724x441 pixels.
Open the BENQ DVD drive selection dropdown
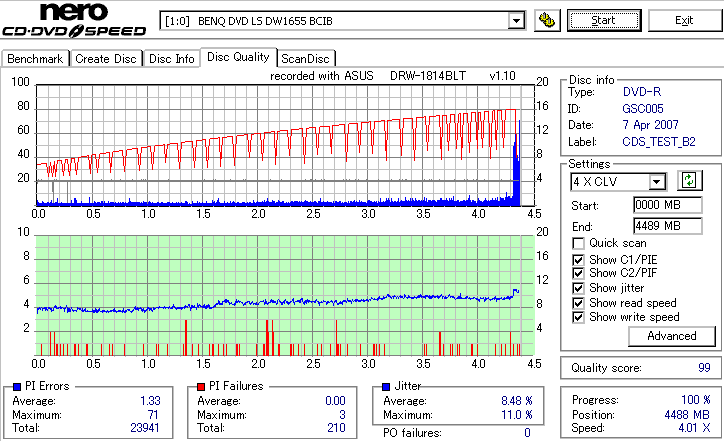(516, 21)
